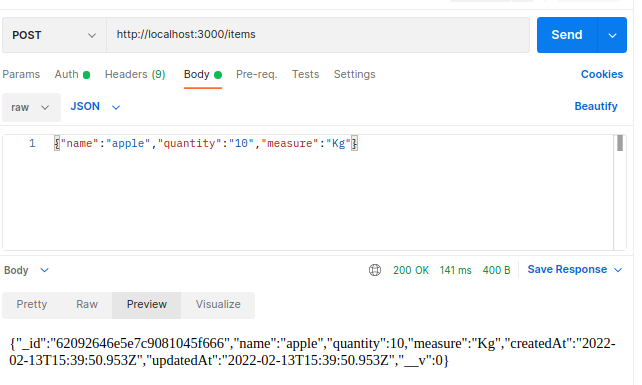
Task: Open the Headers (9) tab
Action: (135, 74)
